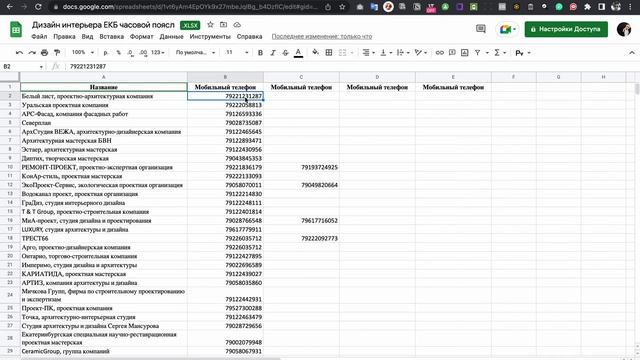The height and width of the screenshot is (360, 640).
Task: Toggle italic formatting
Action: (x=273, y=53)
